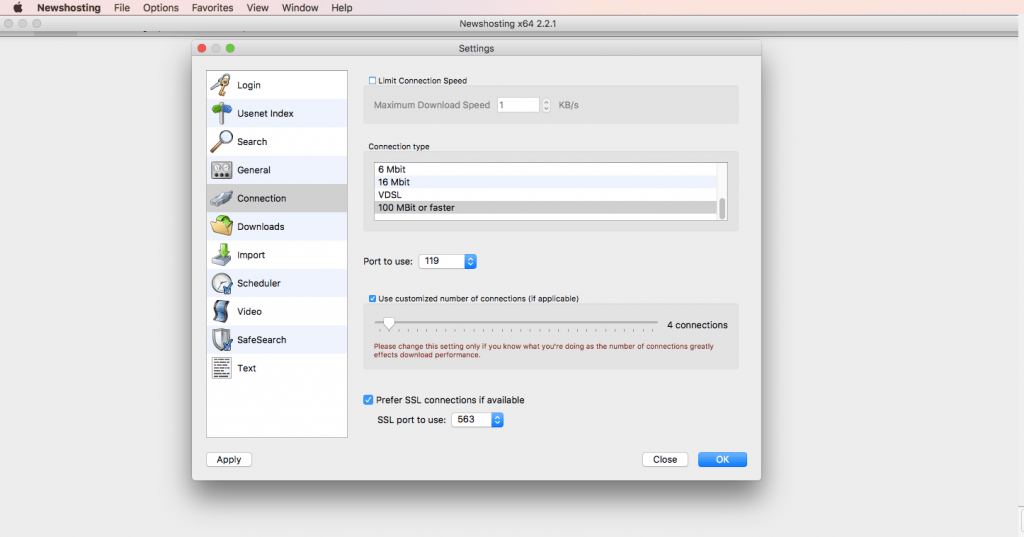Open the Search settings section
This screenshot has width=1024, height=537.
pos(277,141)
